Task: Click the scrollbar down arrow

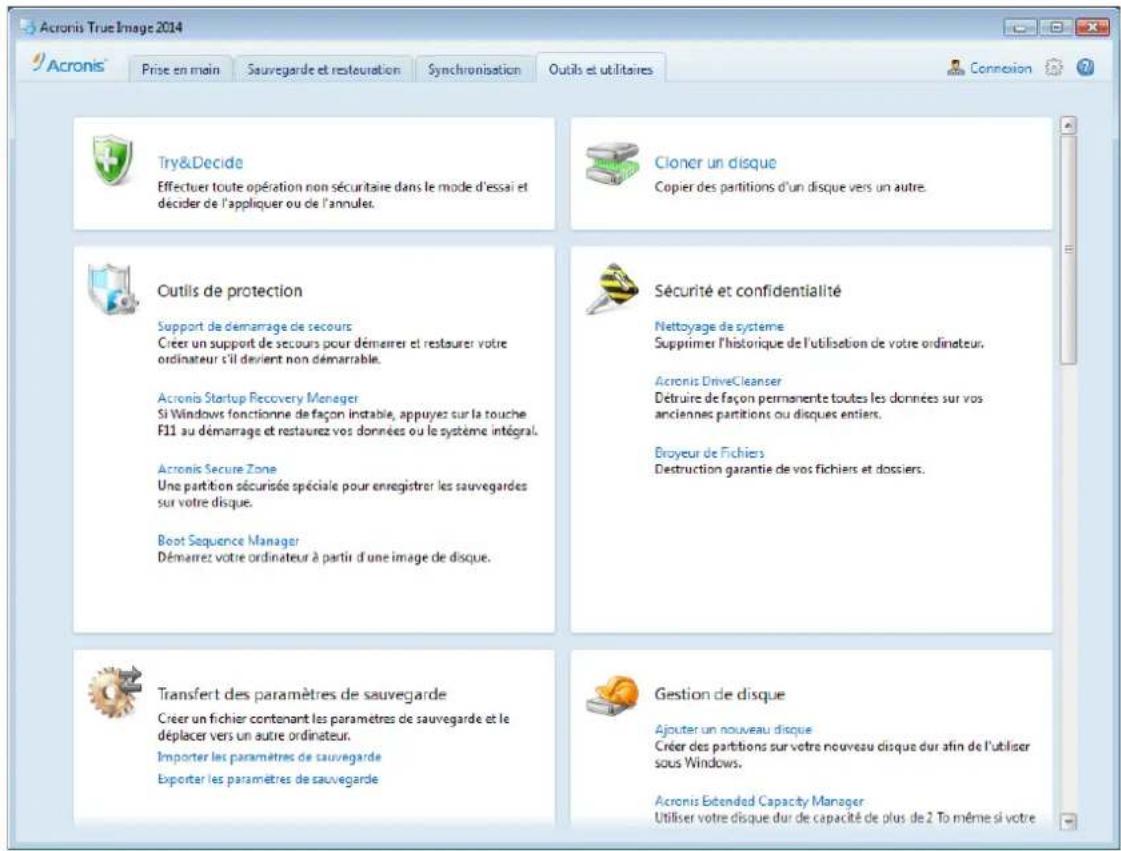Action: click(1068, 822)
